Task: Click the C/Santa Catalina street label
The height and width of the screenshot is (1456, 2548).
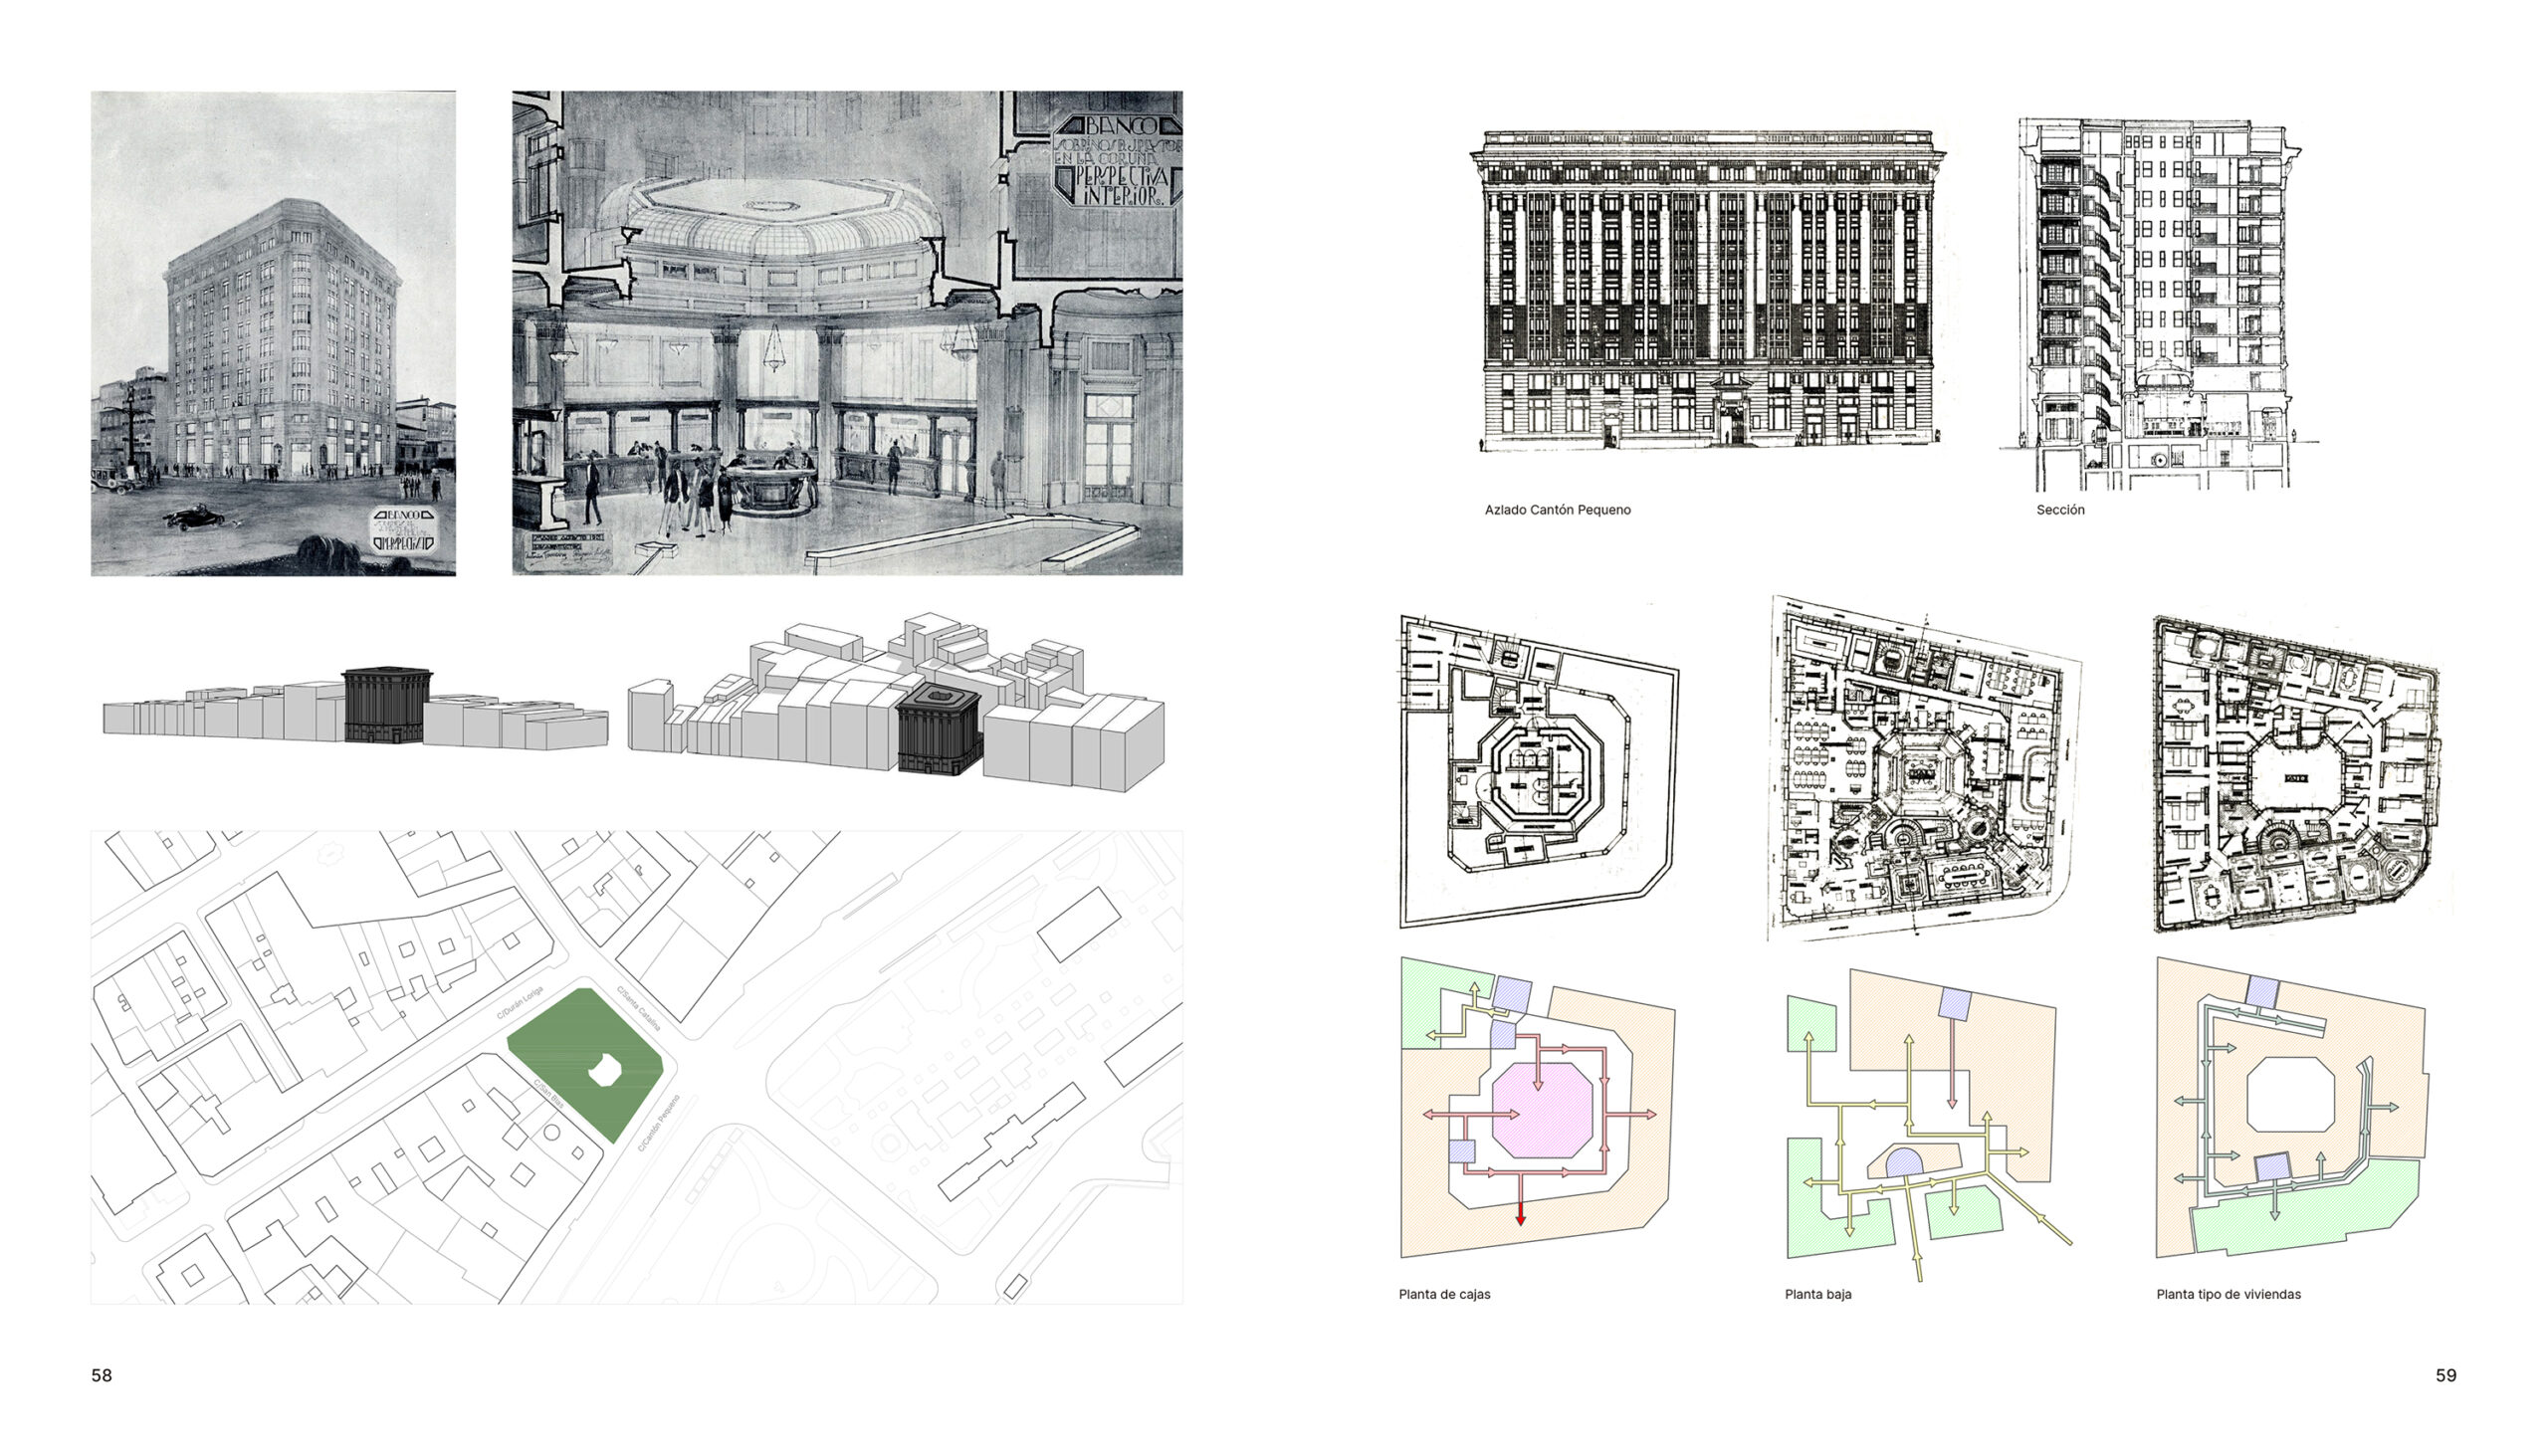Action: coord(638,1008)
